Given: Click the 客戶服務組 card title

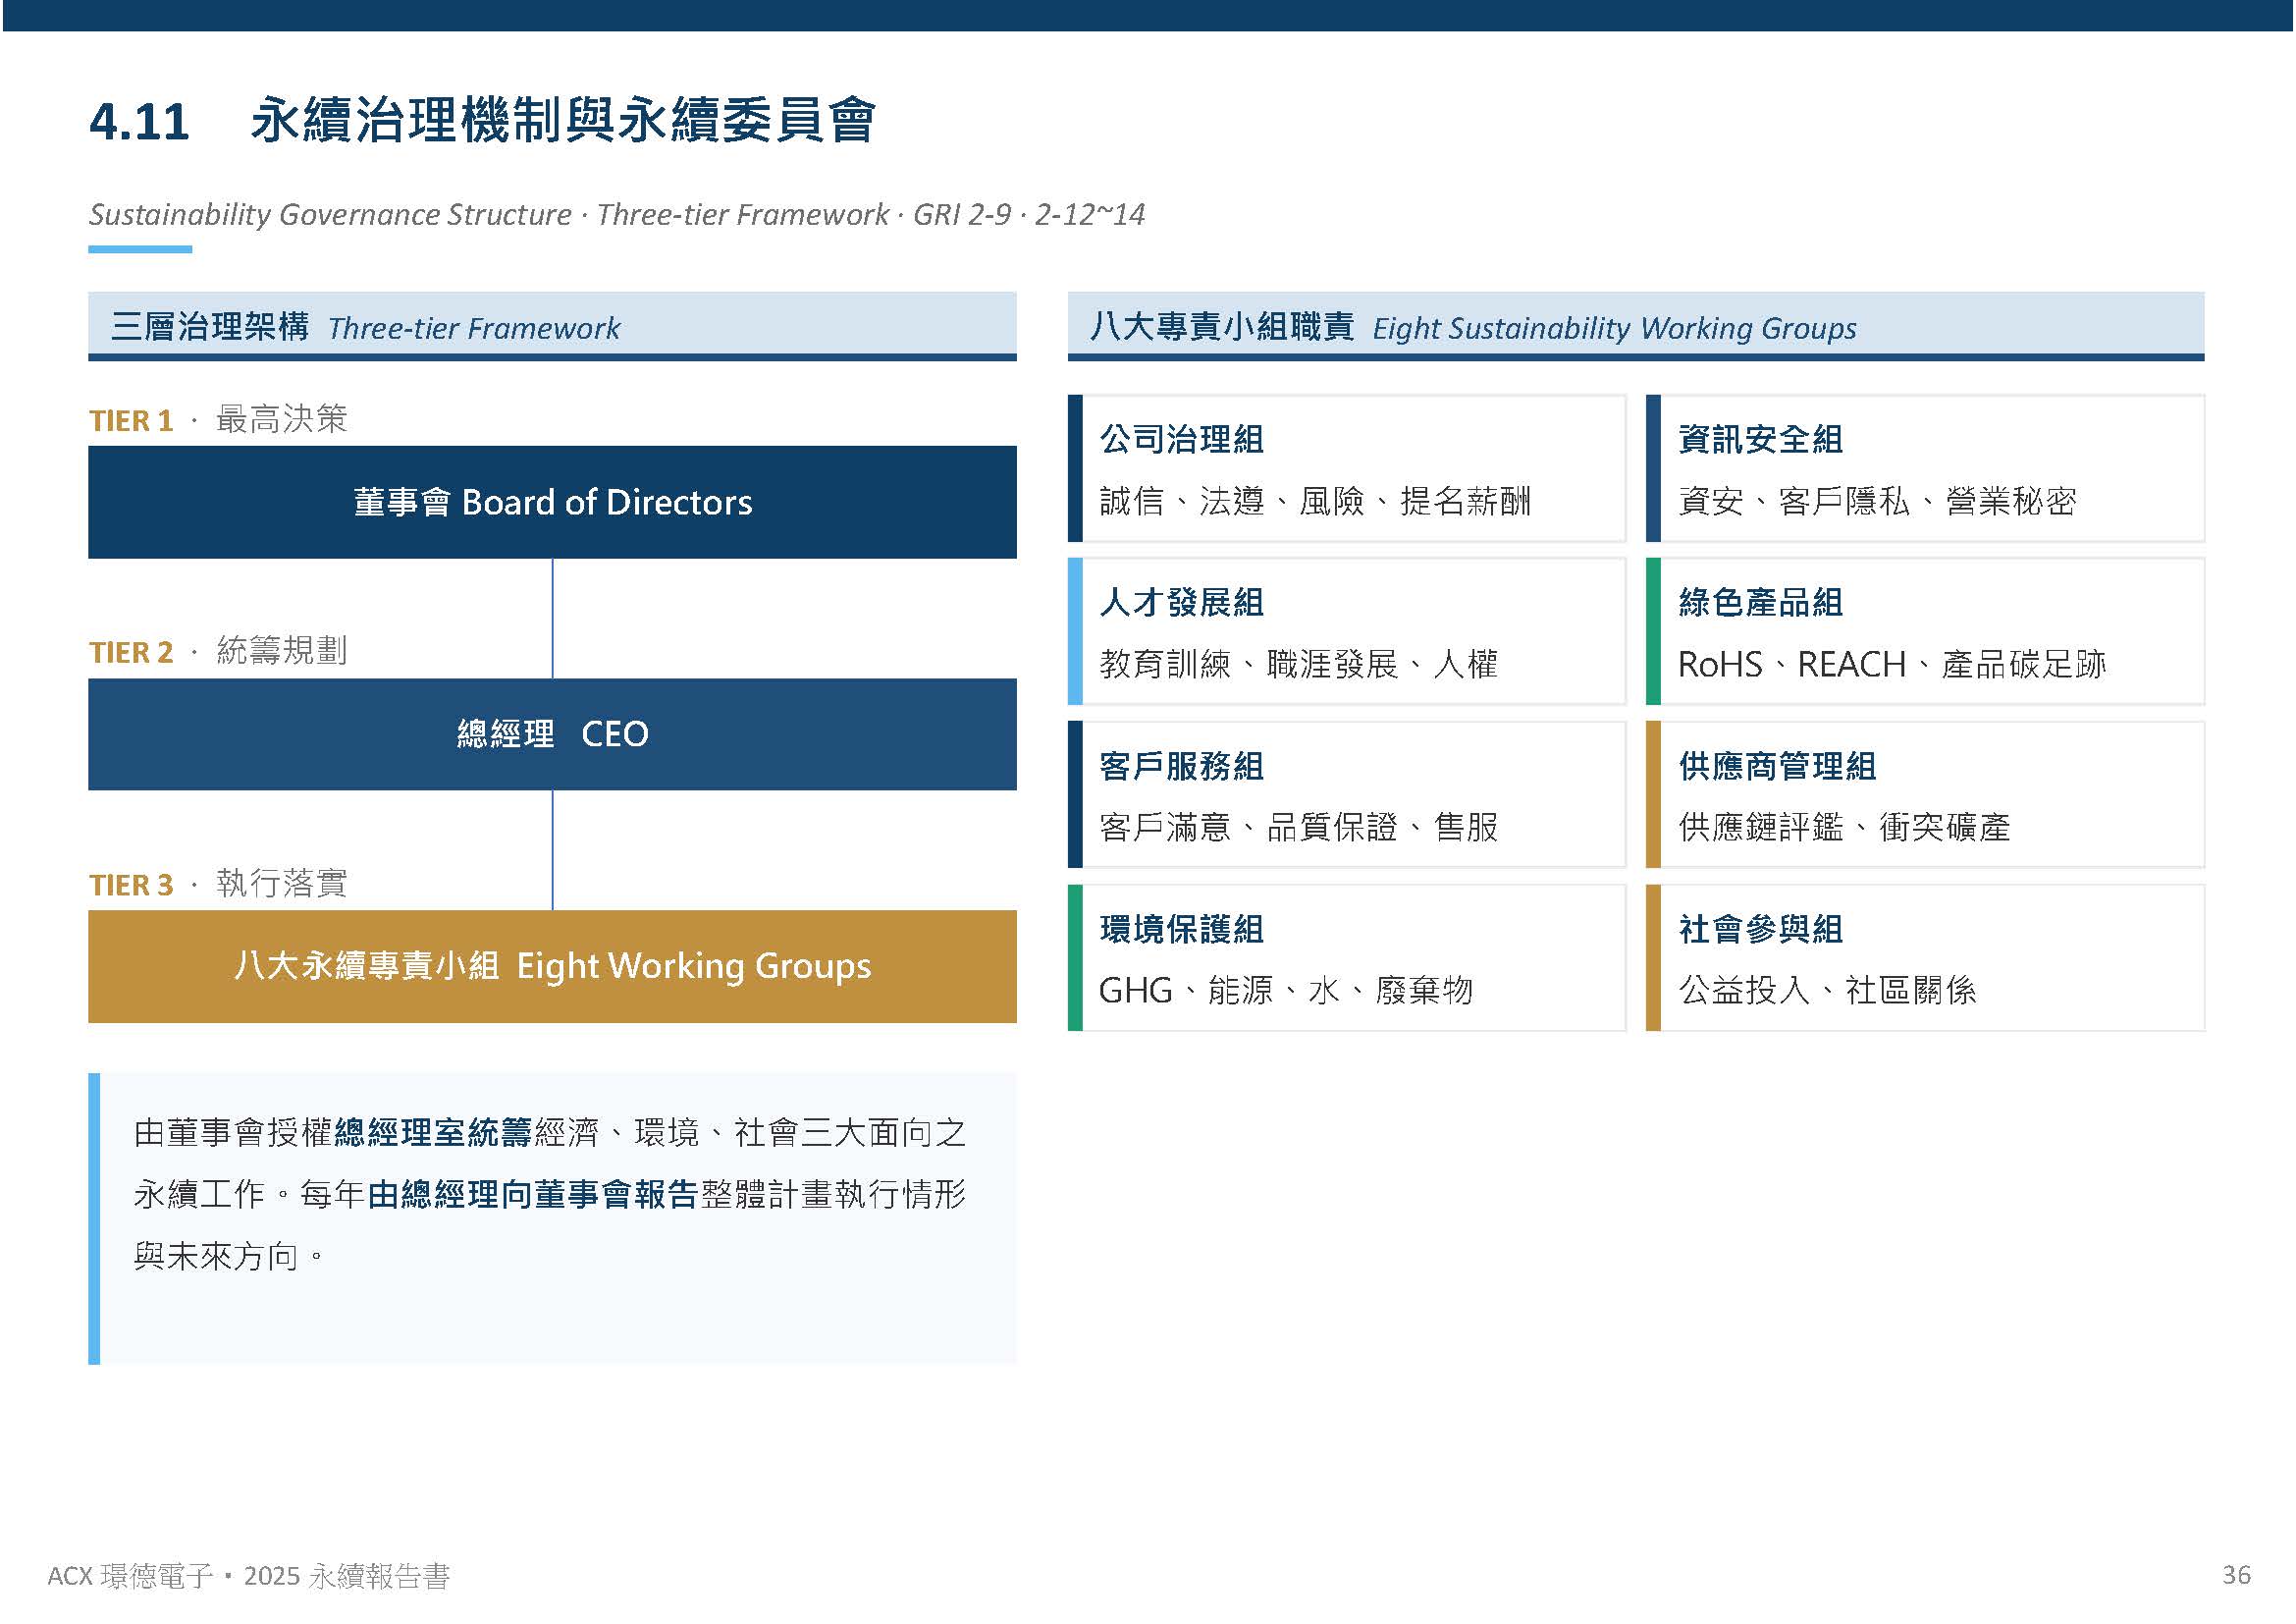Looking at the screenshot, I should pos(1181,766).
